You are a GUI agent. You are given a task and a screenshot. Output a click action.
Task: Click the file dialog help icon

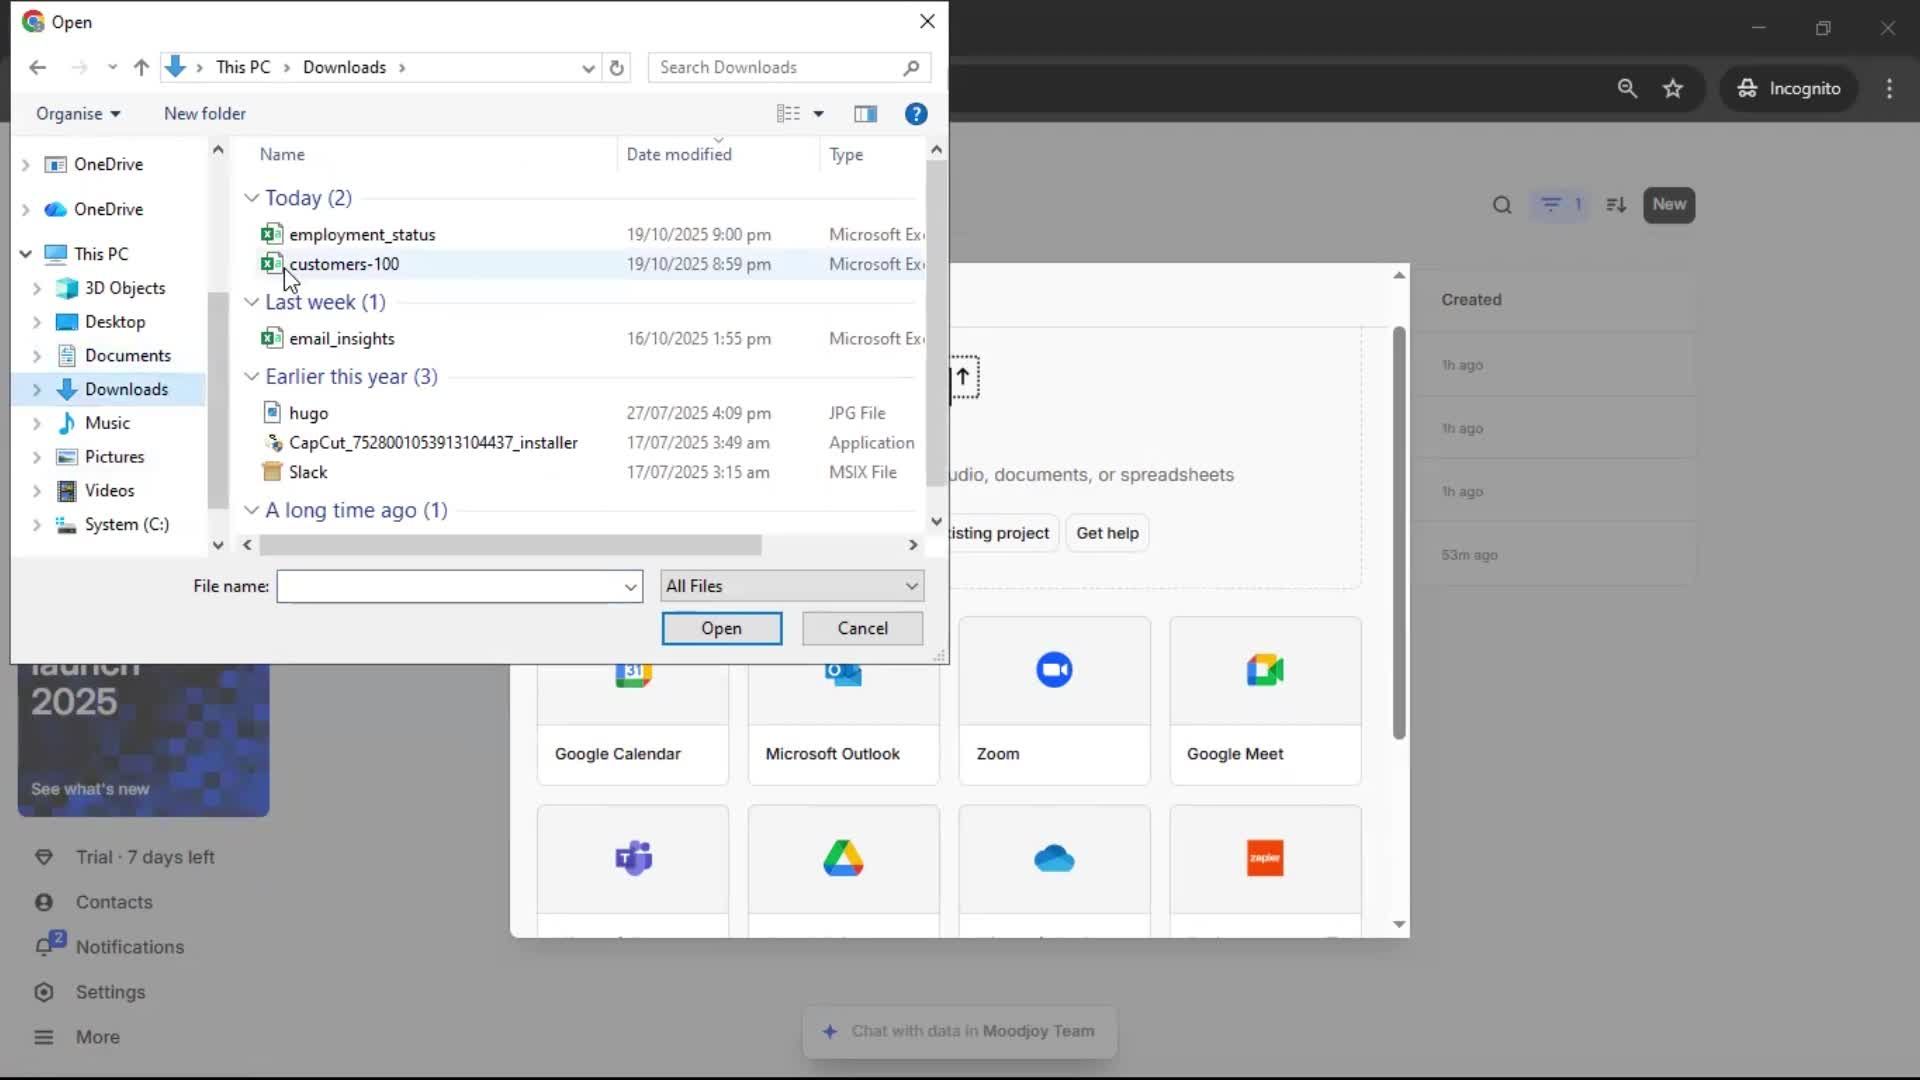(915, 114)
